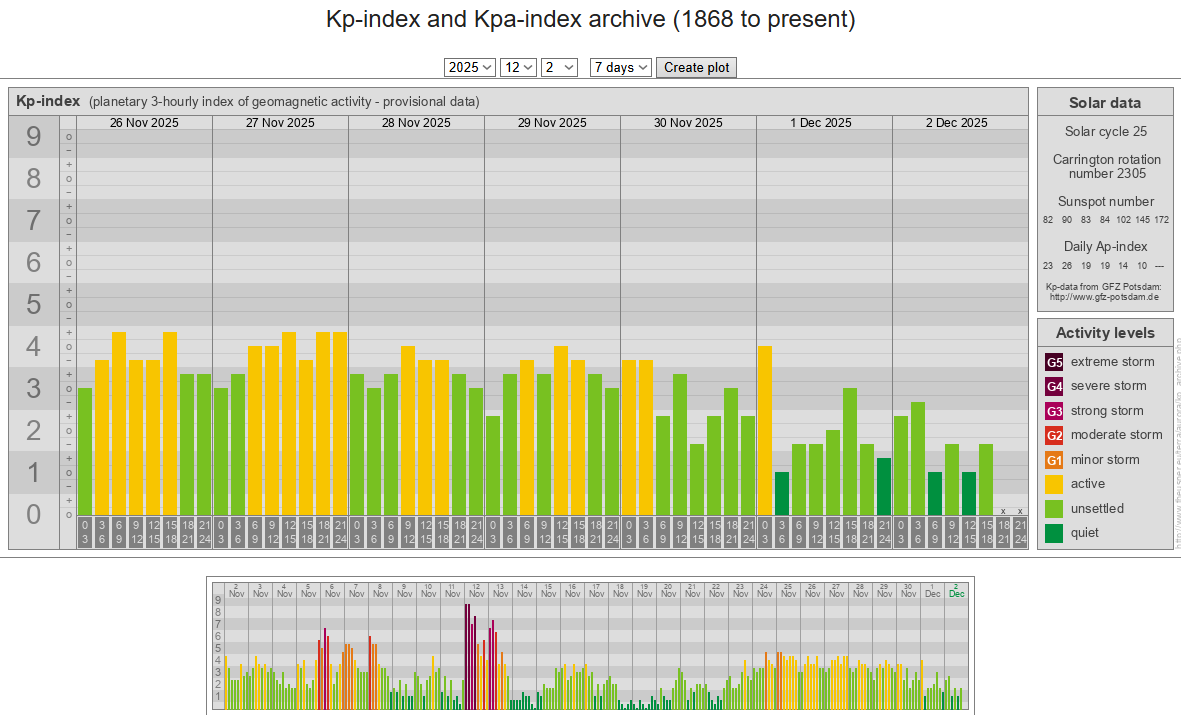The image size is (1181, 715).
Task: Open the year dropdown showing 2025
Action: [x=469, y=67]
